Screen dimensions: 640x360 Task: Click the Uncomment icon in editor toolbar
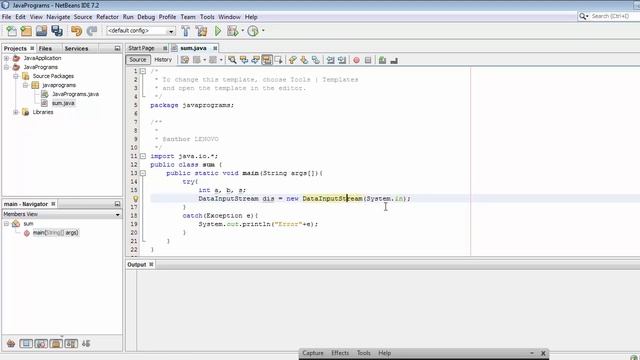click(394, 60)
